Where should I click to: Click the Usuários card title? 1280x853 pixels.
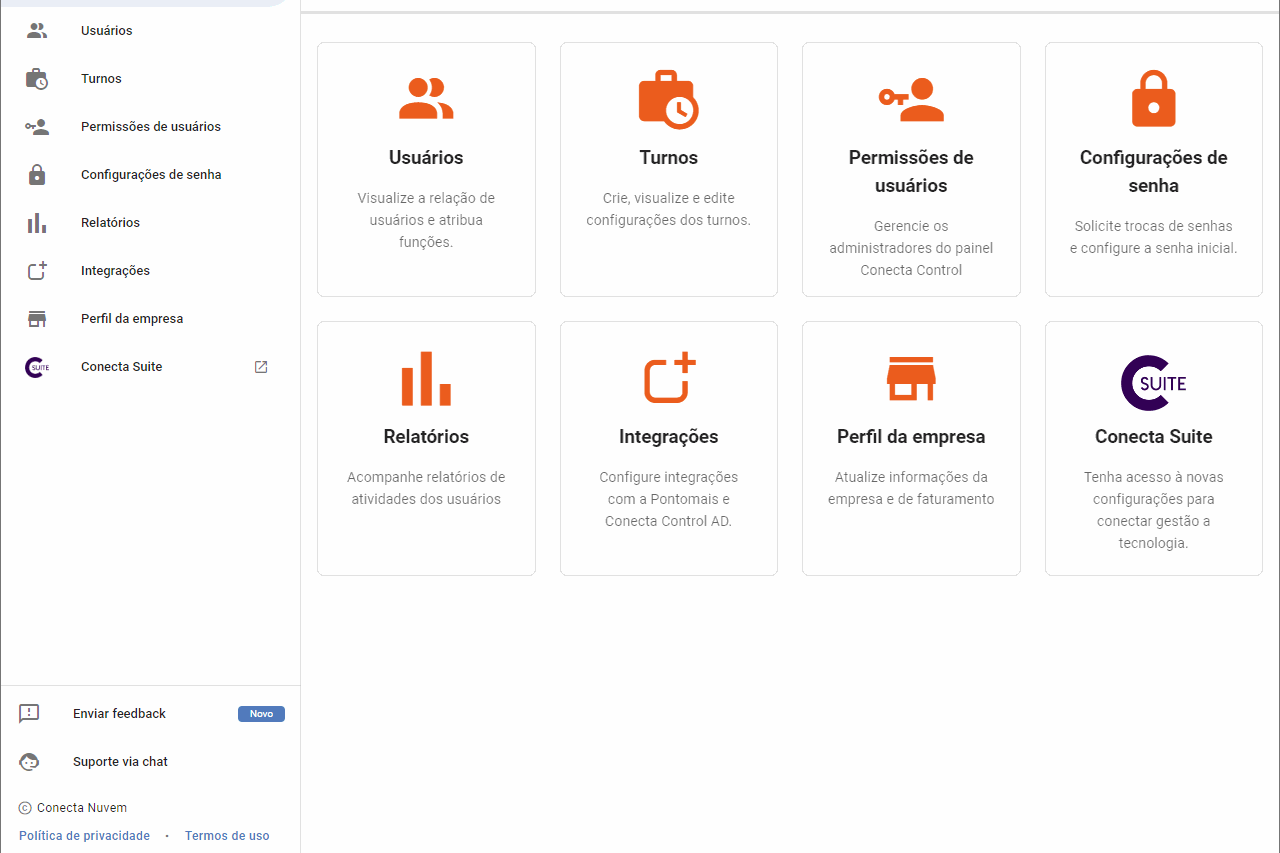point(426,158)
